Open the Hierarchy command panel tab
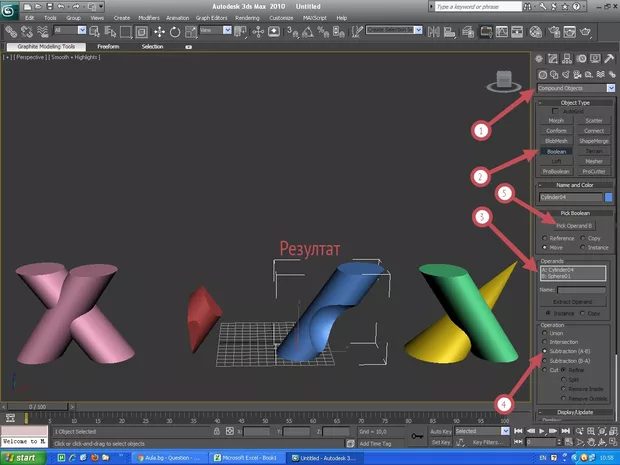 568,60
